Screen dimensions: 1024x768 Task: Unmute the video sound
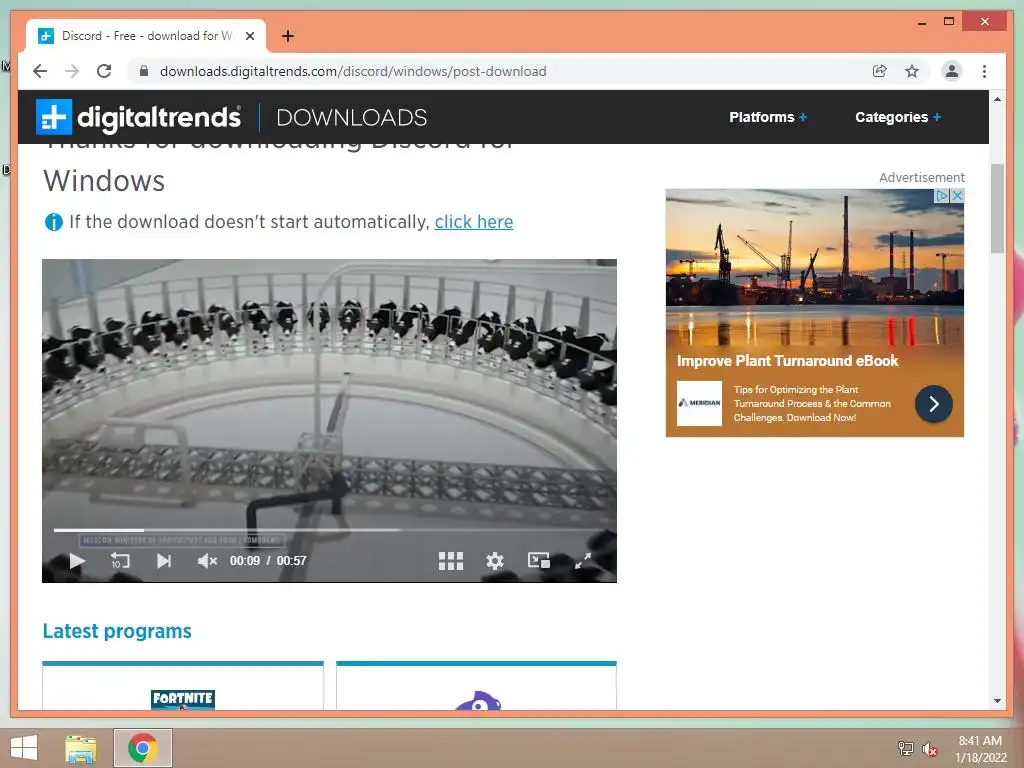[207, 560]
